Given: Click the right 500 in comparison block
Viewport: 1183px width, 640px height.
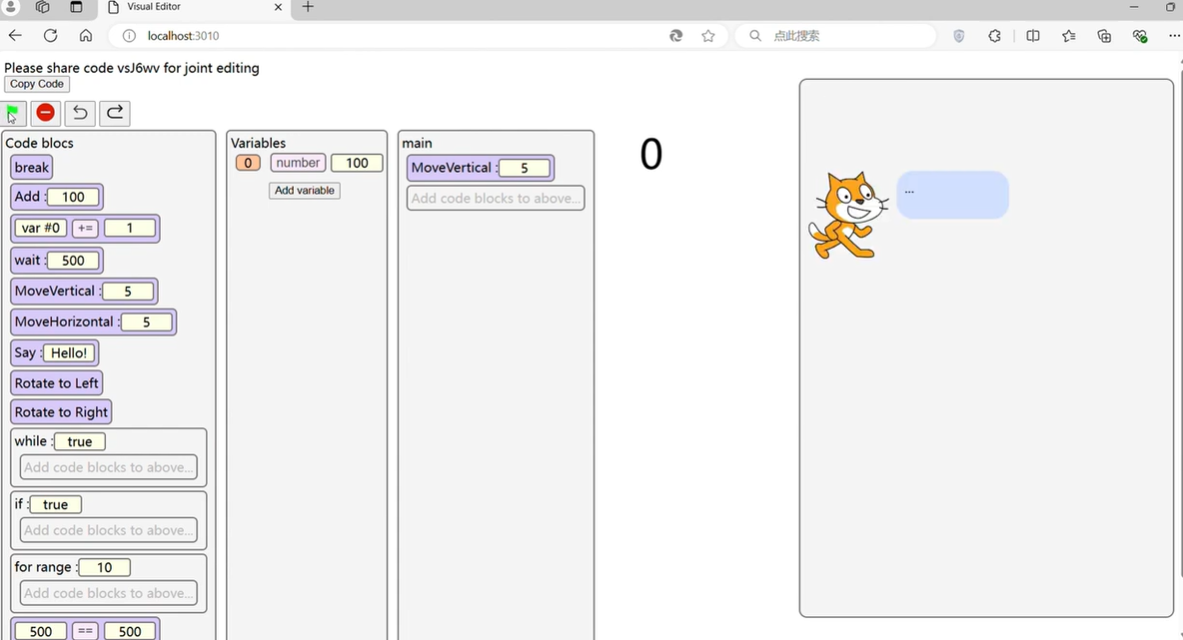Looking at the screenshot, I should coord(130,631).
